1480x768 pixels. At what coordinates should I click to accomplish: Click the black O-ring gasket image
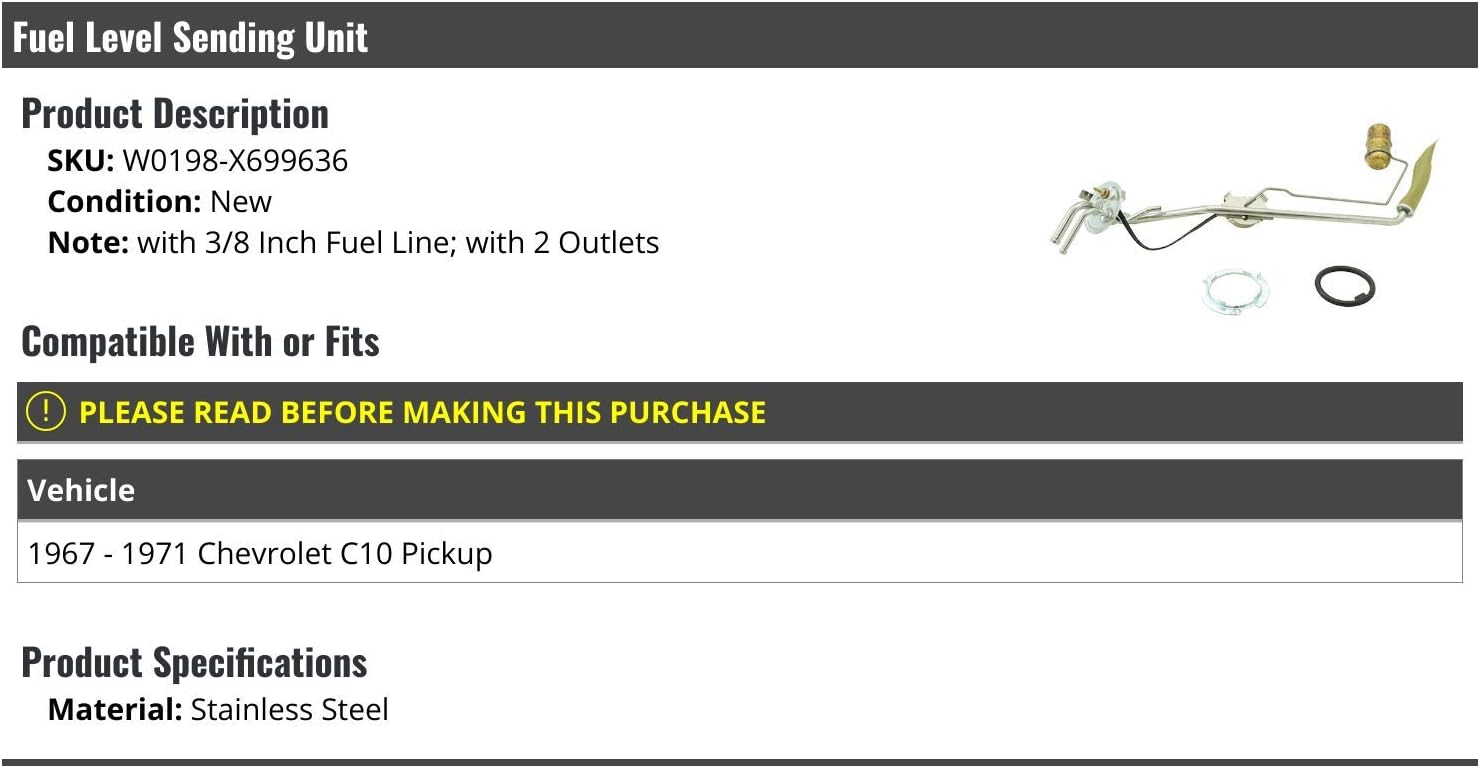tap(1345, 287)
